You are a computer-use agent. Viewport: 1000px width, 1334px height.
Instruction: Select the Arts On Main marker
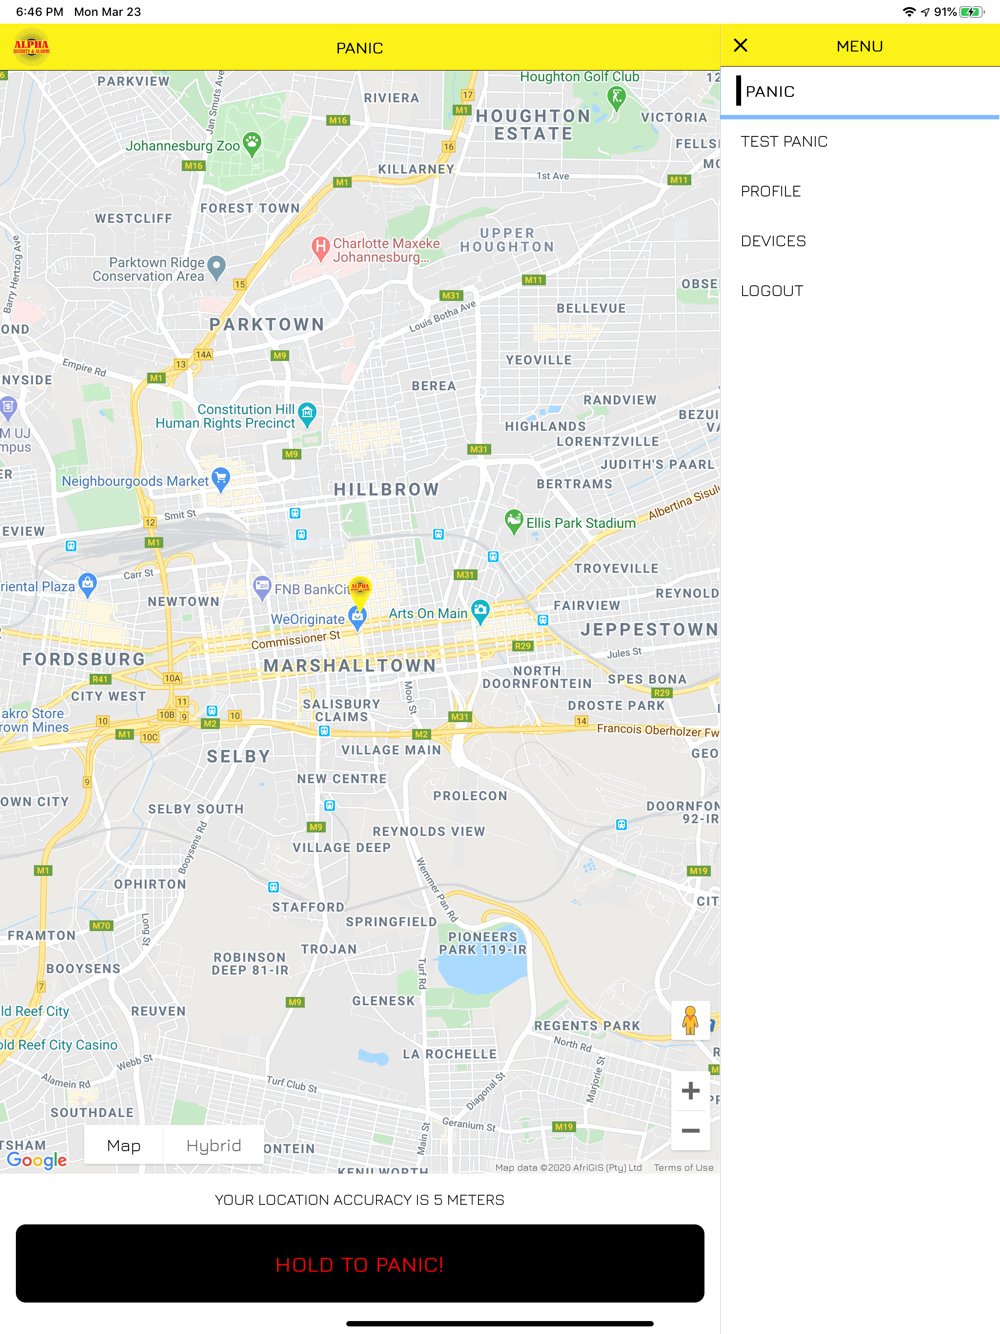pyautogui.click(x=480, y=611)
